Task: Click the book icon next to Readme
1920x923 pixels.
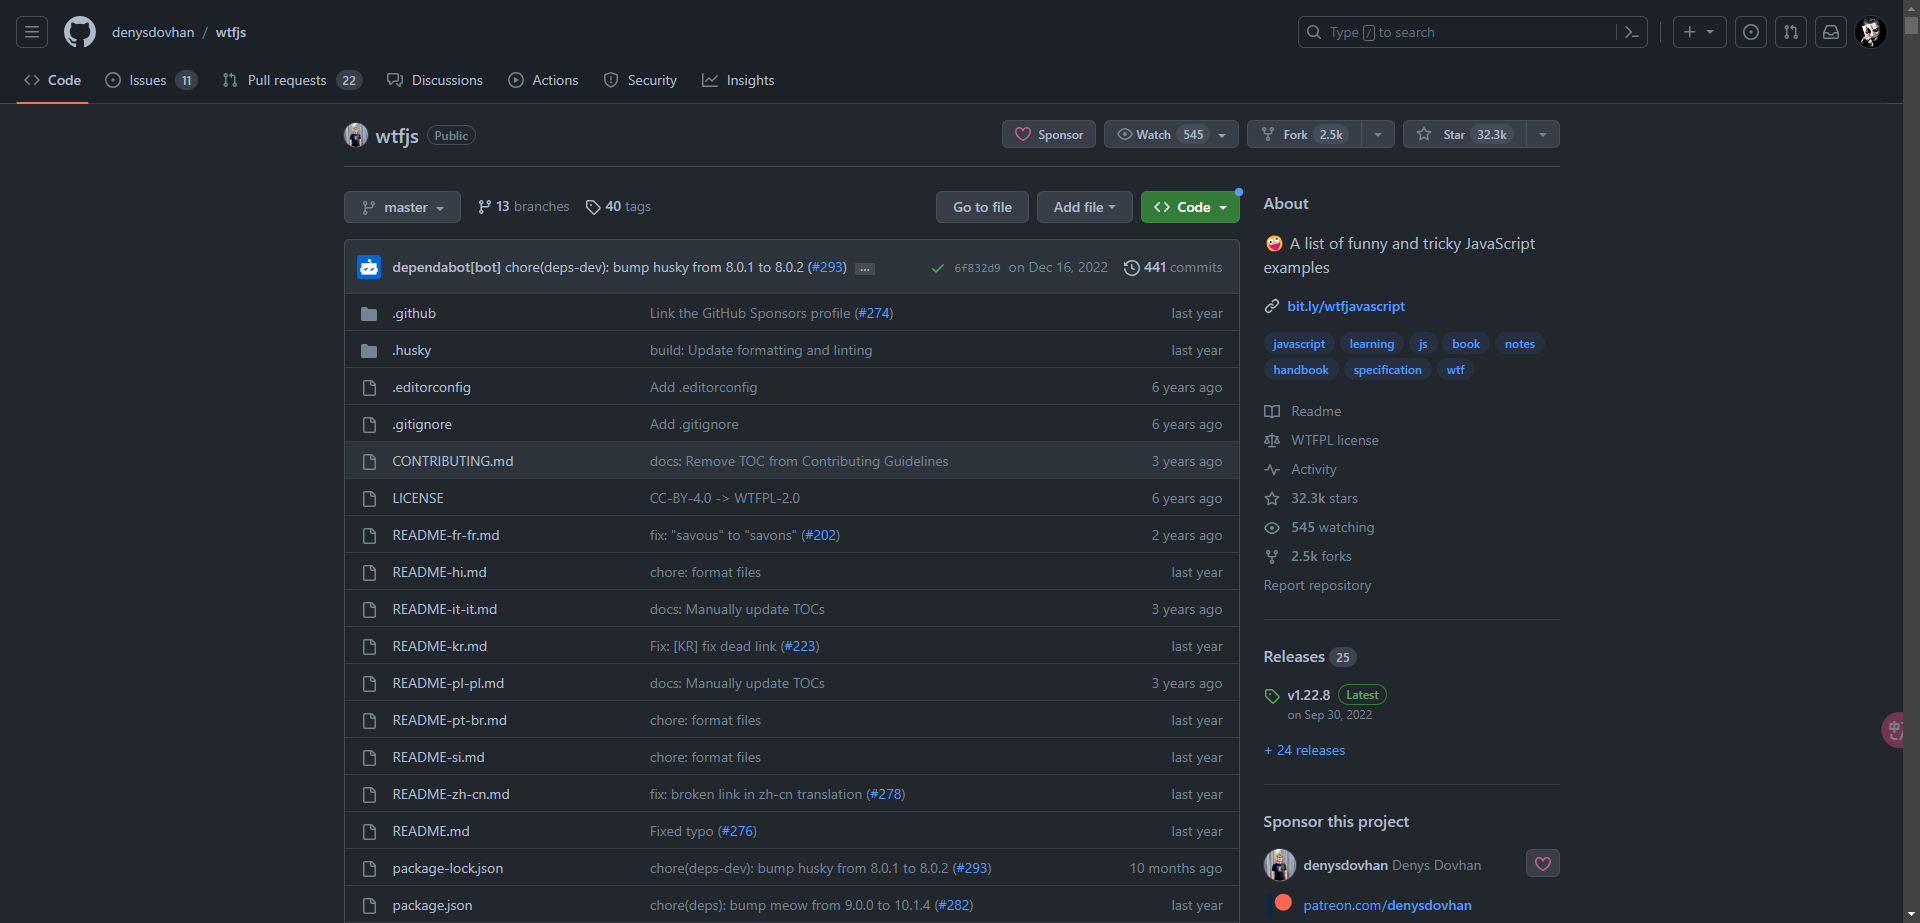Action: point(1272,411)
